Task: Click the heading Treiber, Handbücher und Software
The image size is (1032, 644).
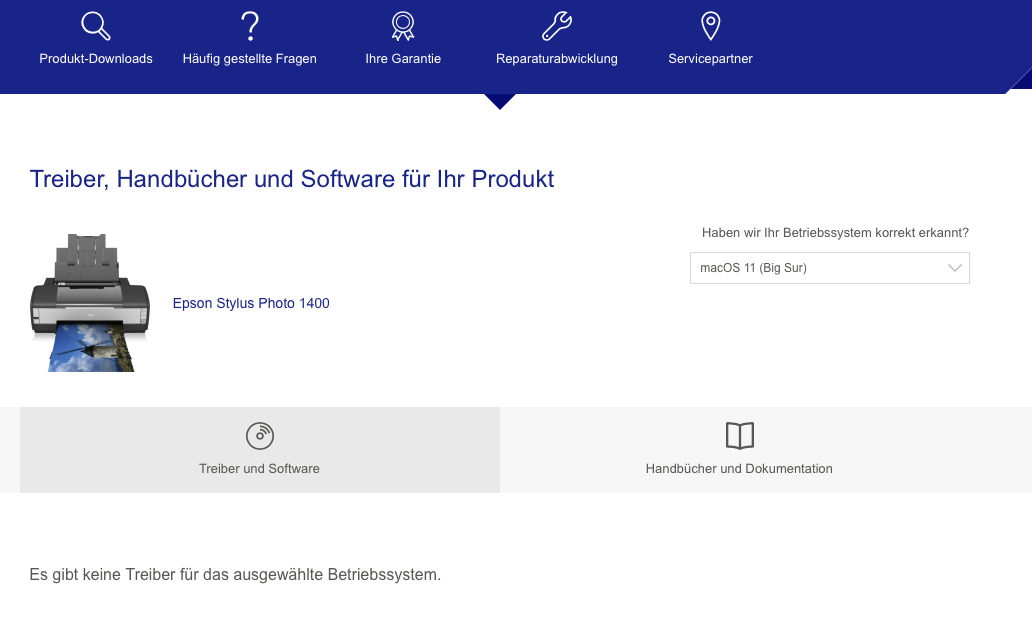Action: tap(292, 179)
